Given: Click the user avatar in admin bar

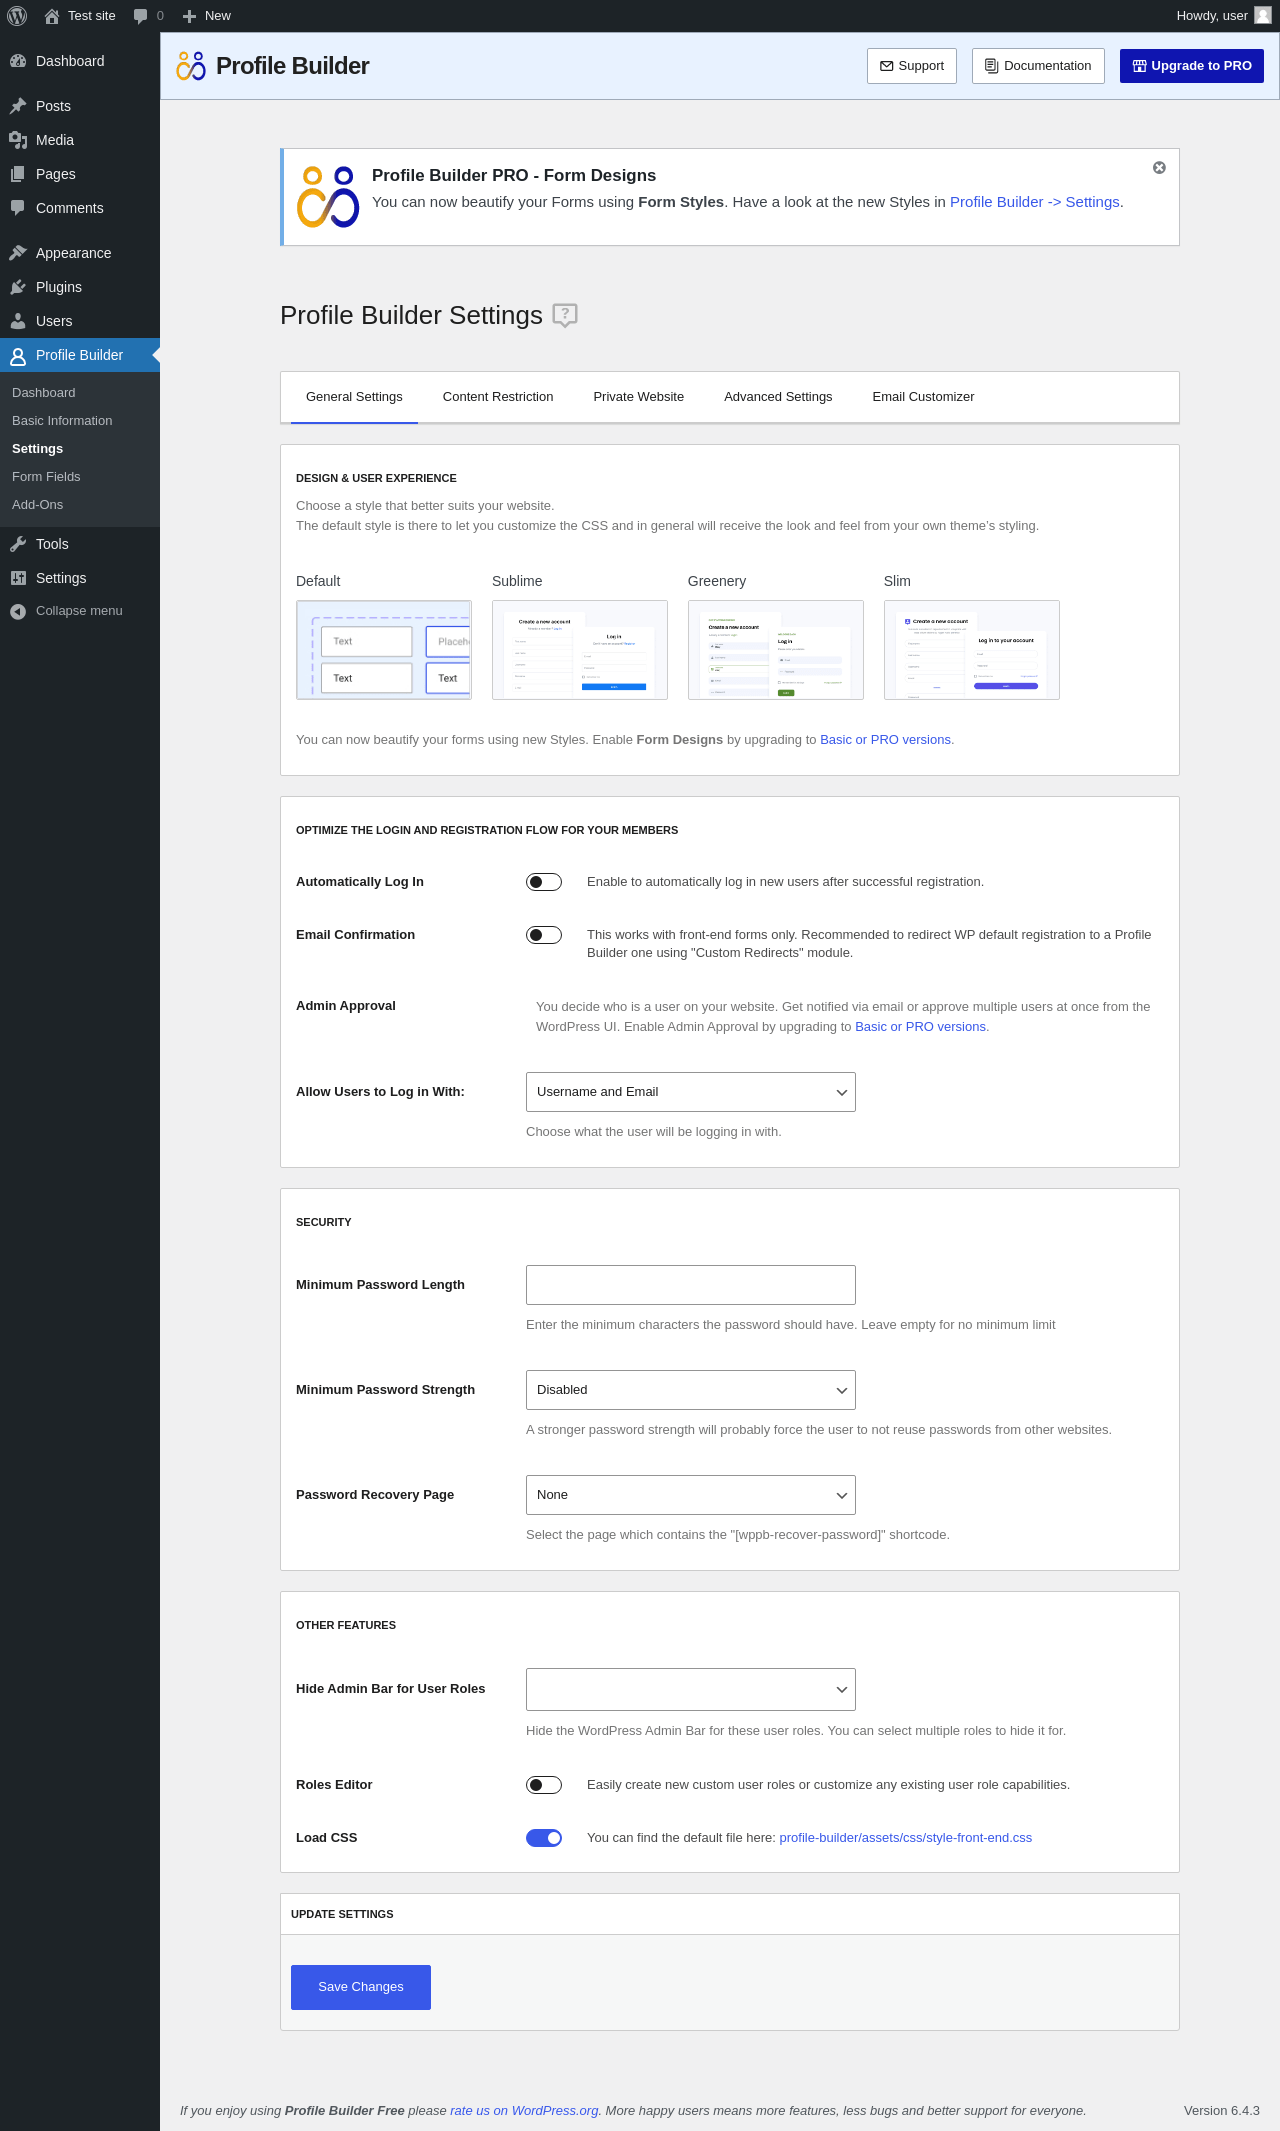Looking at the screenshot, I should point(1262,16).
